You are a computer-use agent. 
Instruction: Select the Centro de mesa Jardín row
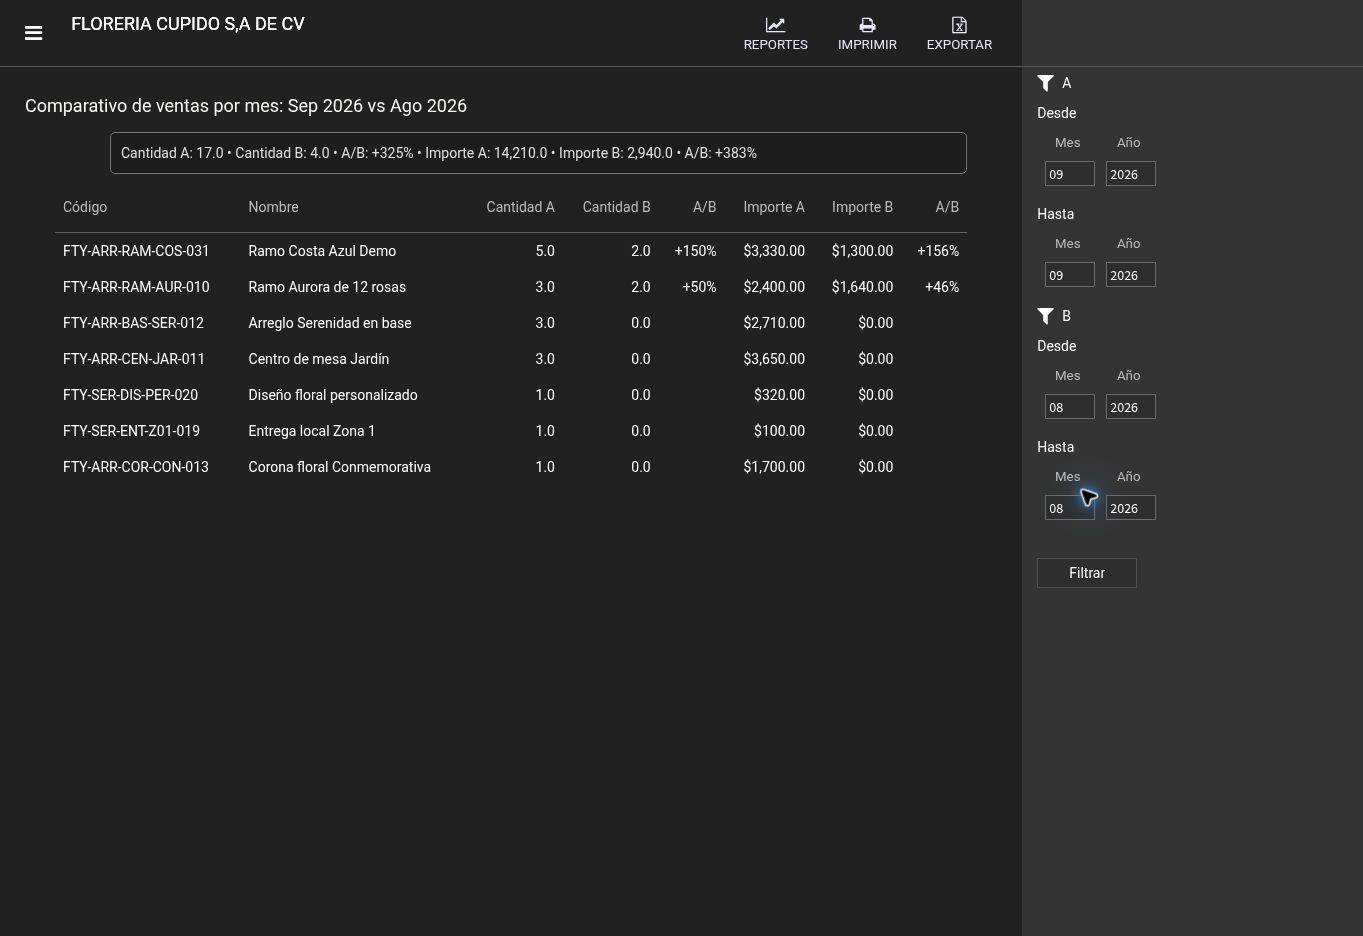[511, 359]
